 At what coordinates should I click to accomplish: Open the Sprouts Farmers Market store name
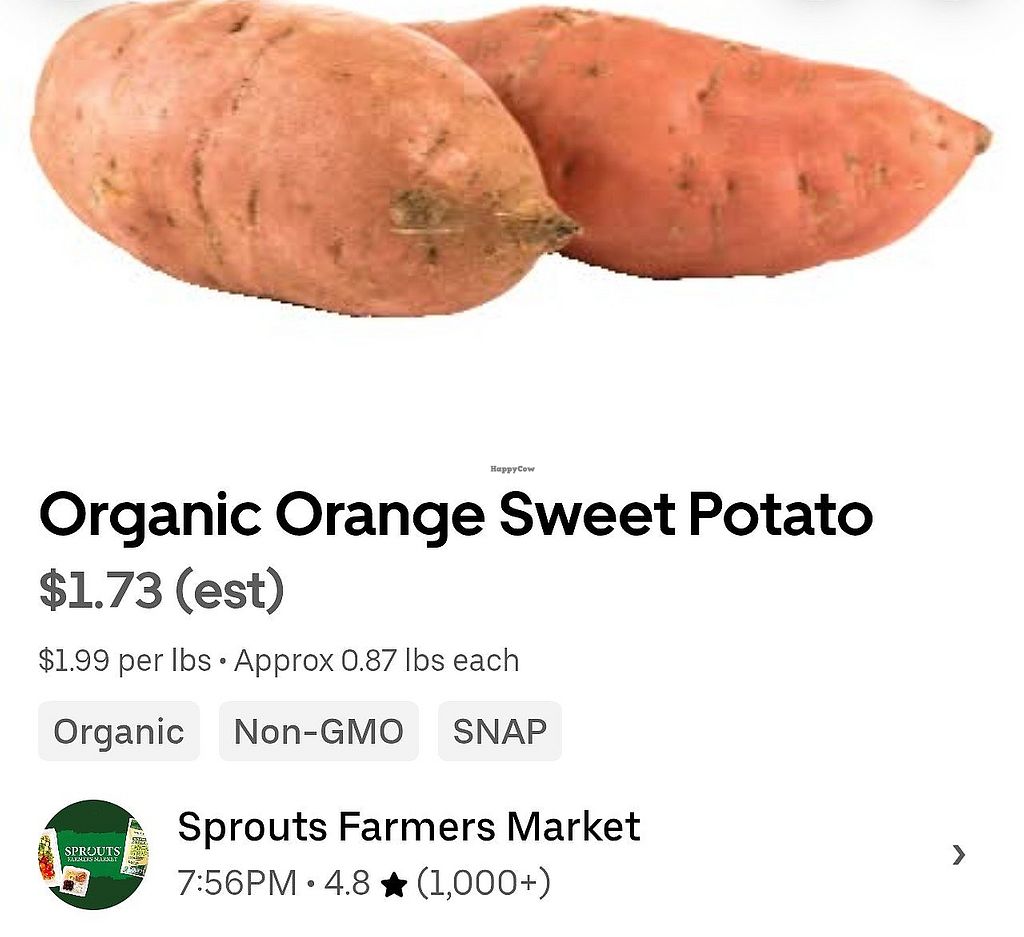point(409,826)
